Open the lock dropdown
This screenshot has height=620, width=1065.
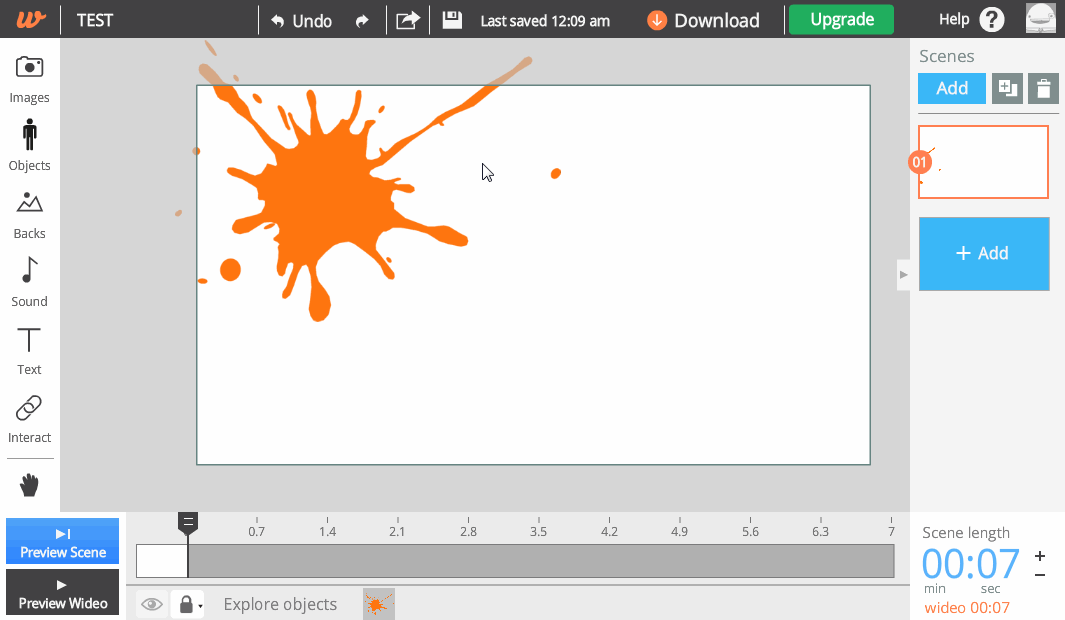[x=189, y=604]
